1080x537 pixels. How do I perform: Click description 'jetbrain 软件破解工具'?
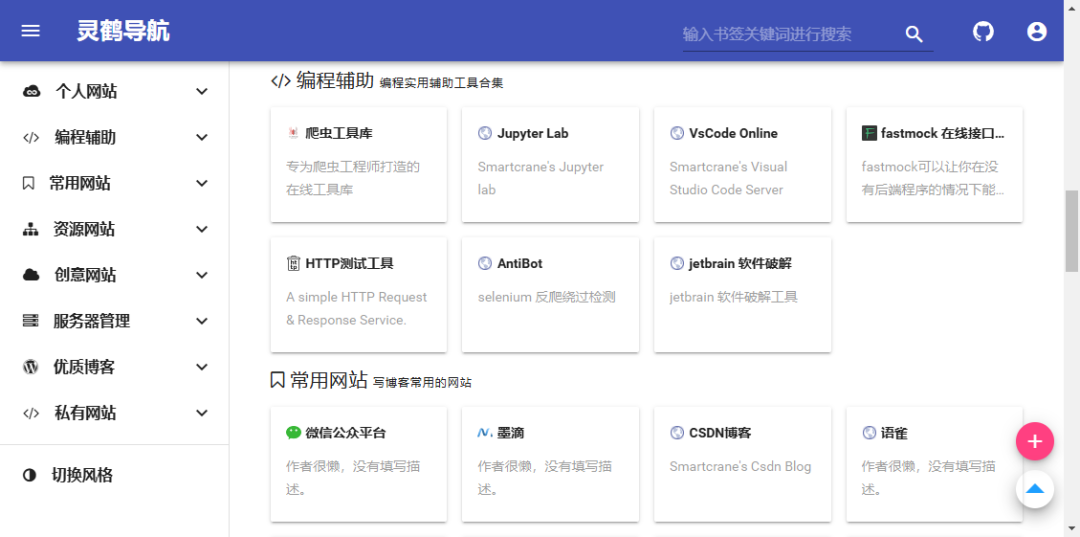pos(734,297)
